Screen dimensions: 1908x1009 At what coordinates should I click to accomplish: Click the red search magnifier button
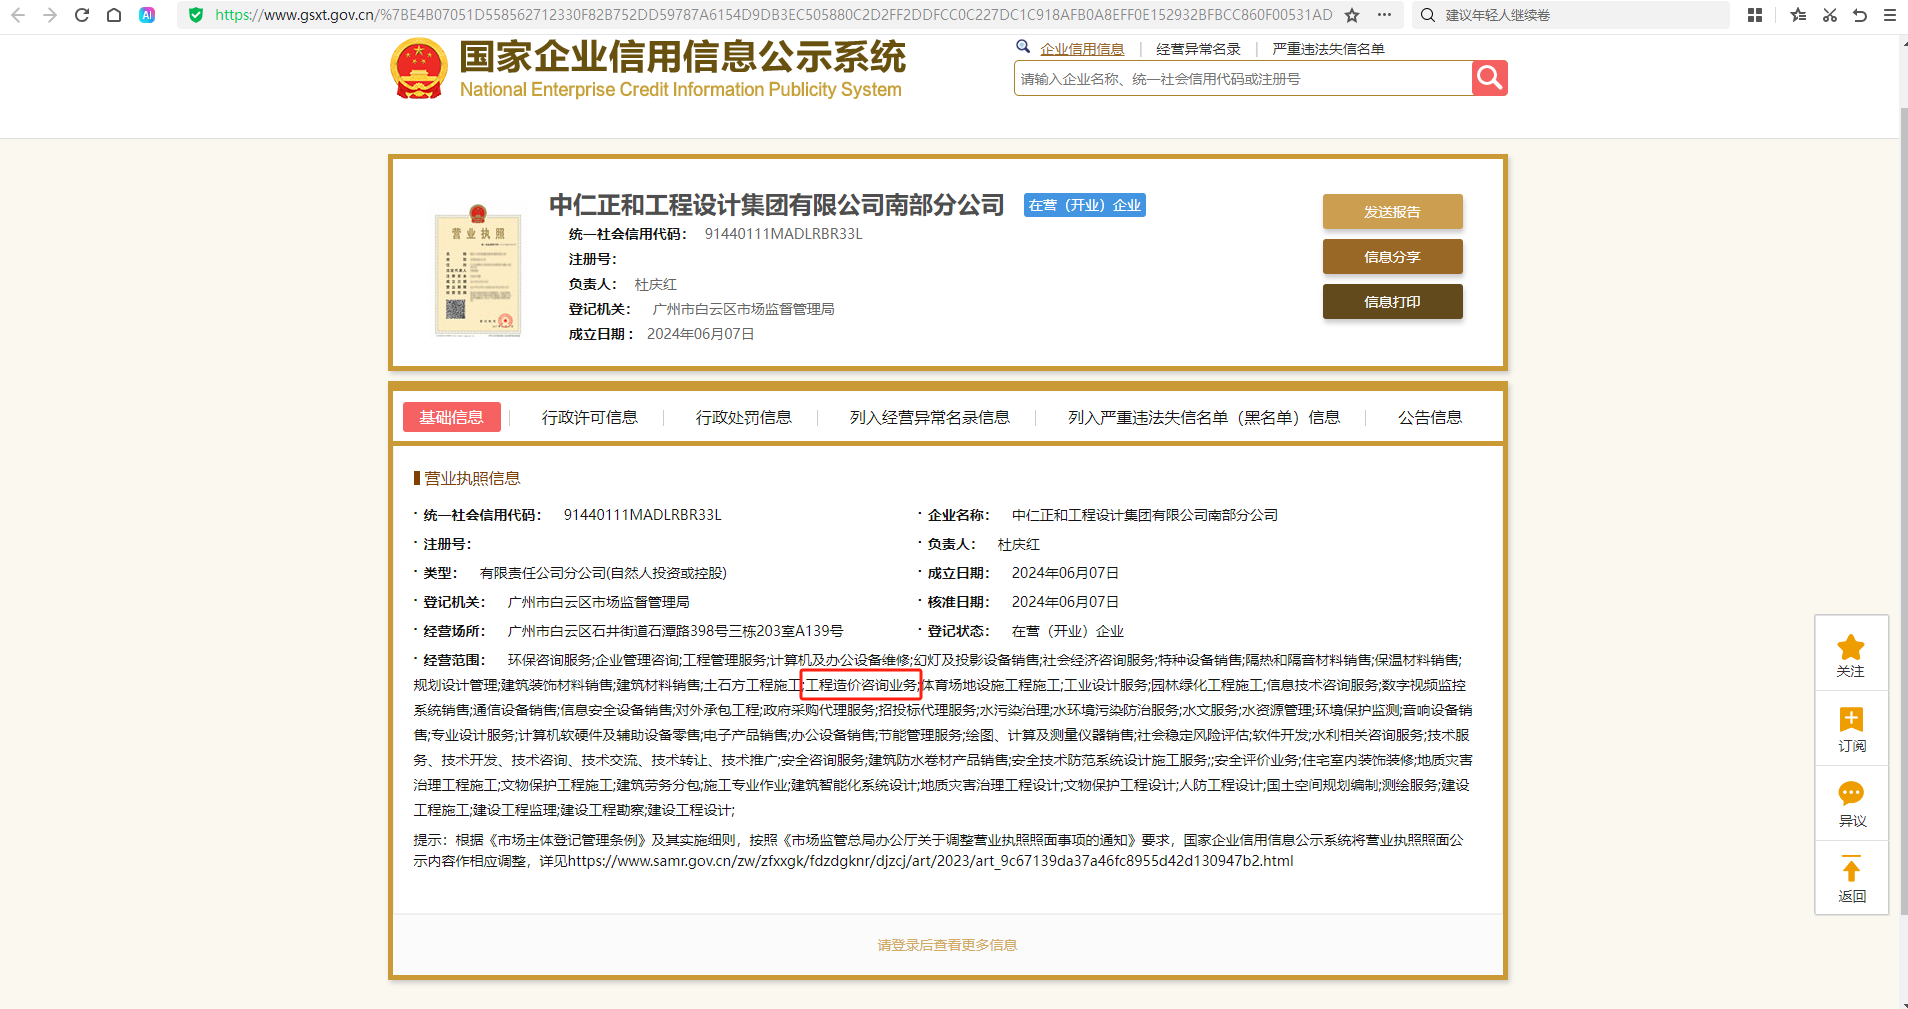(1489, 78)
